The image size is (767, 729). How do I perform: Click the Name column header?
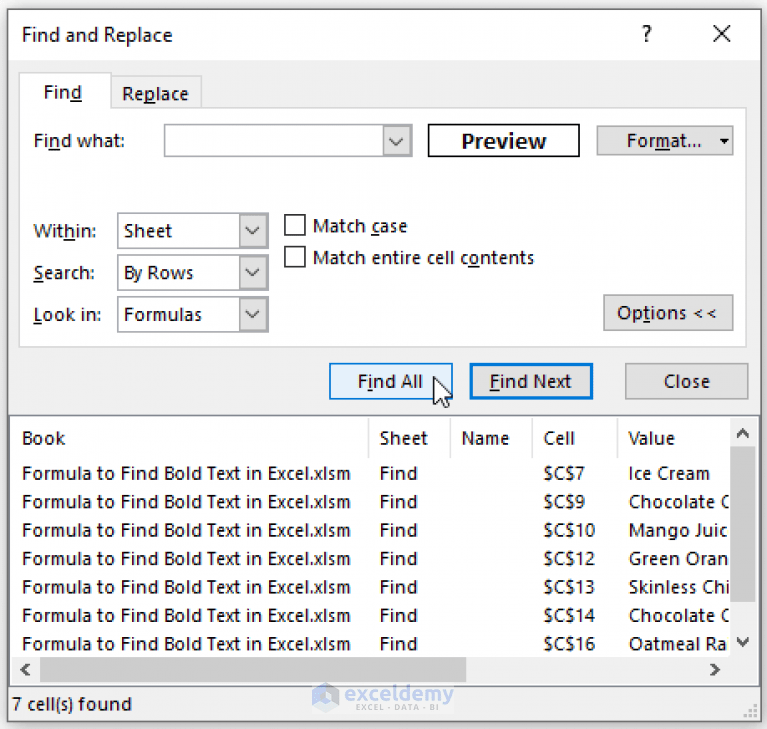pos(491,438)
